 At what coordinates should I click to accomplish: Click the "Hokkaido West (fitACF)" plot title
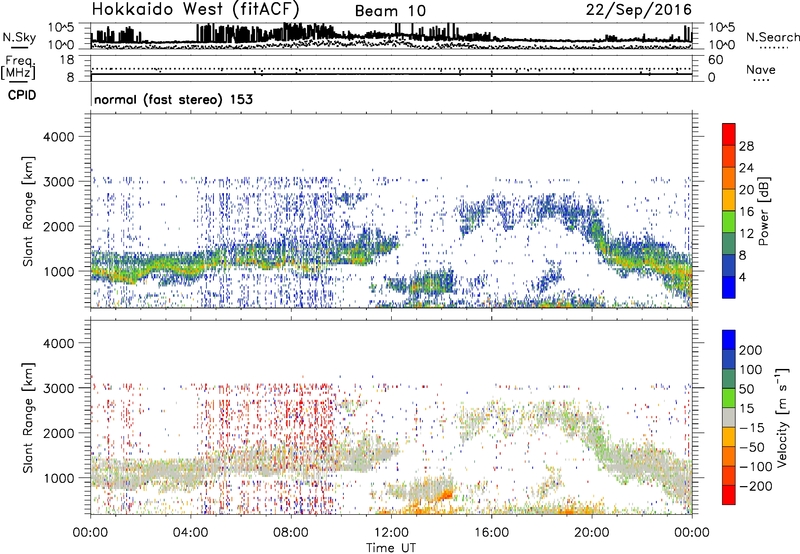(195, 9)
